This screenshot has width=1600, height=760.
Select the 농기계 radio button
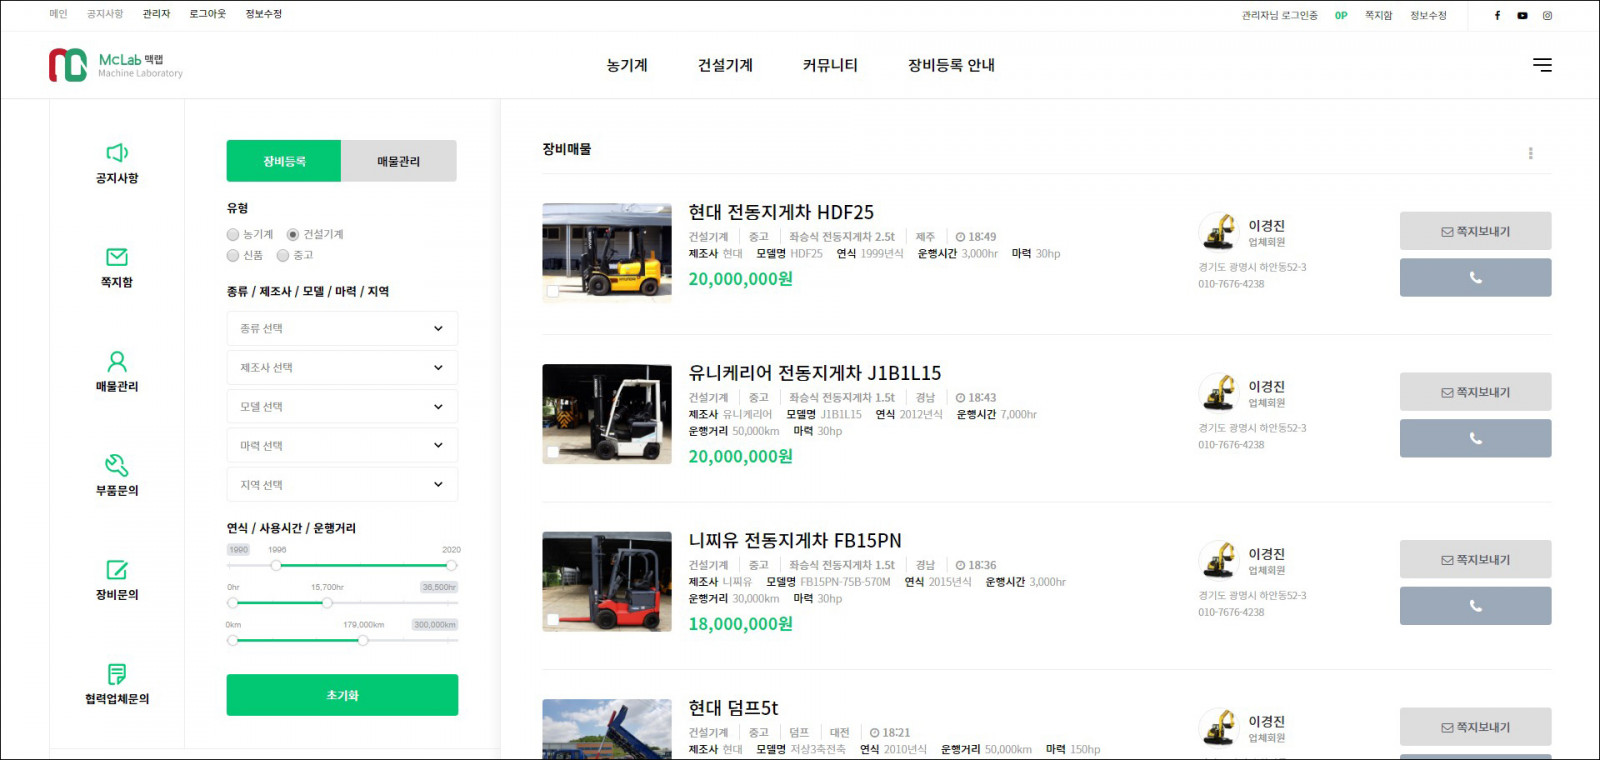(233, 235)
